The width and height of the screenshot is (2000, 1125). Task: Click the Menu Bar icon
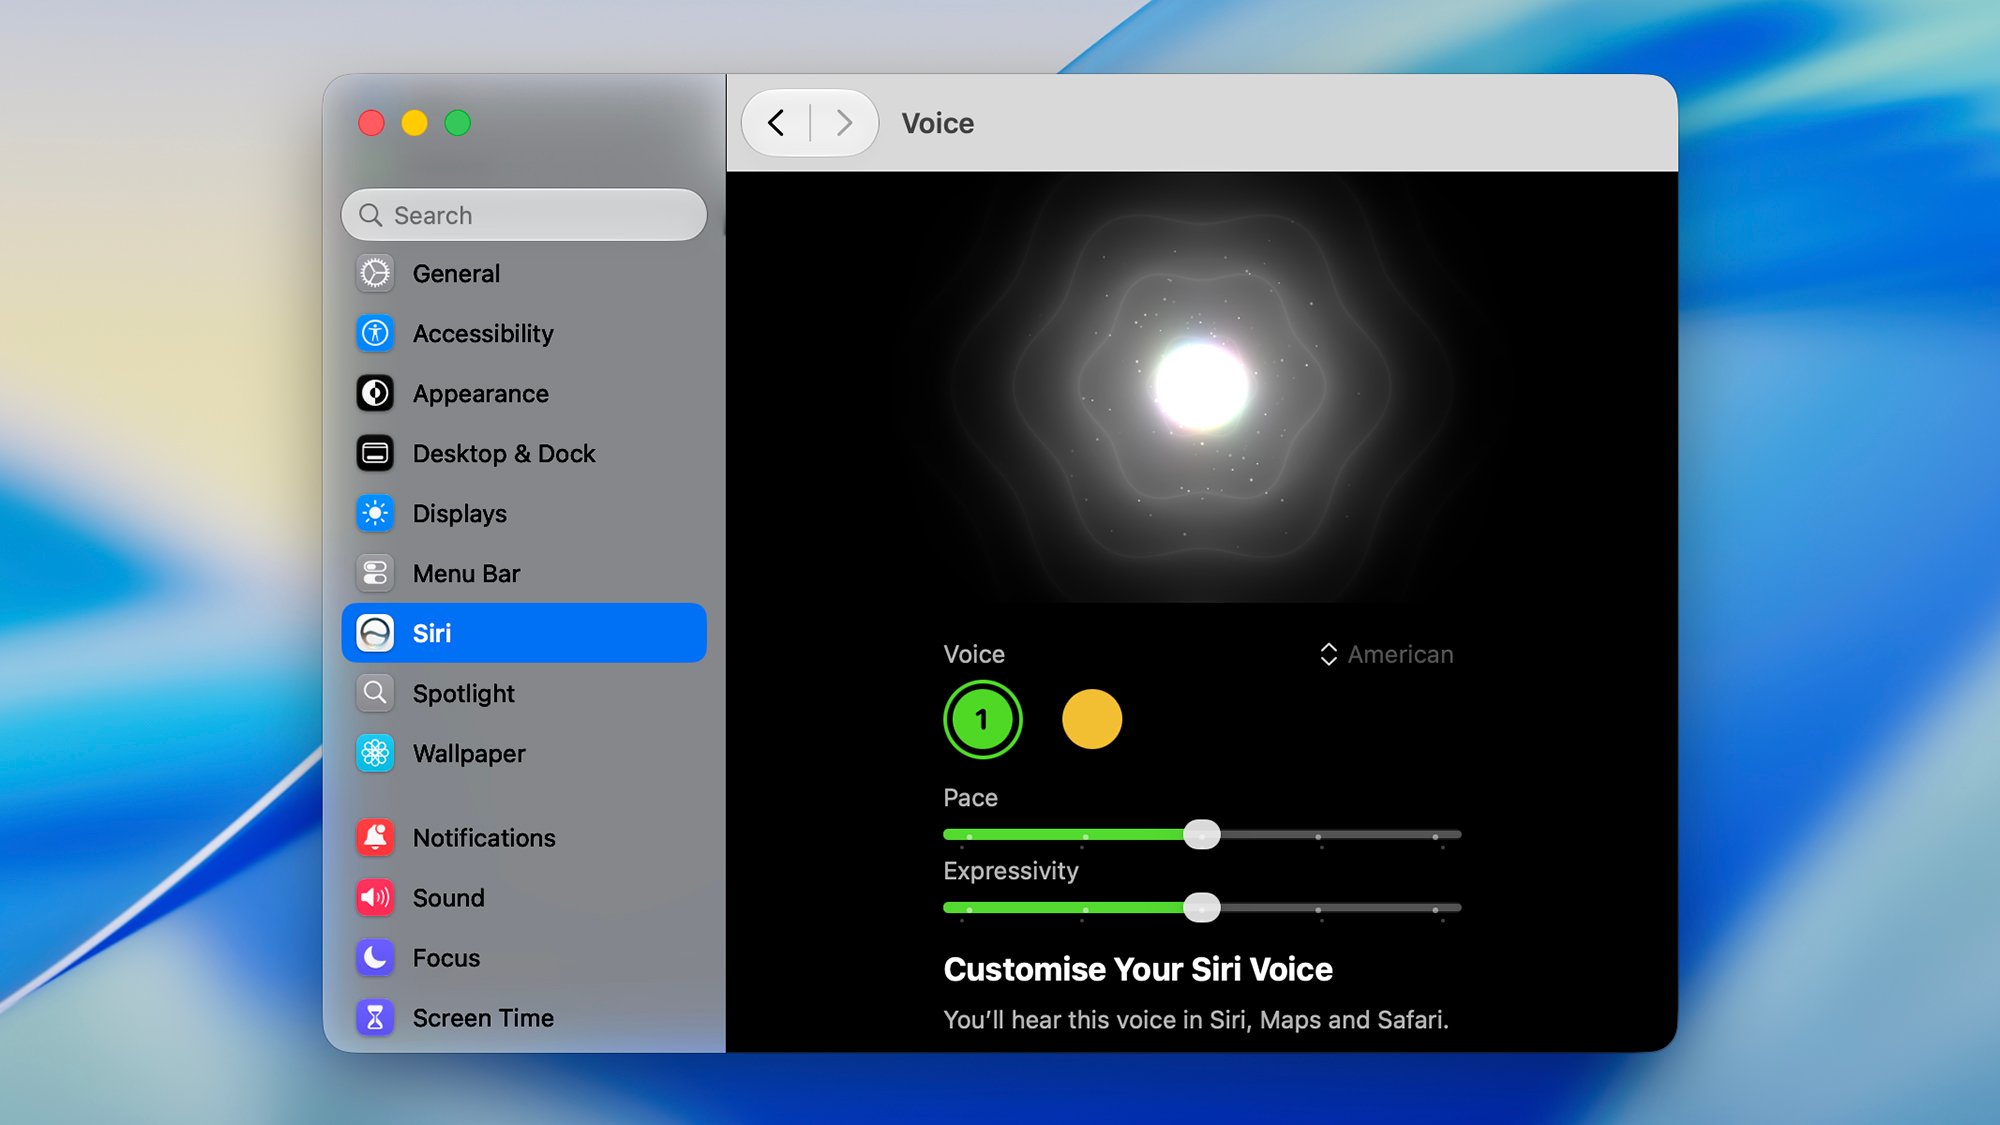375,573
